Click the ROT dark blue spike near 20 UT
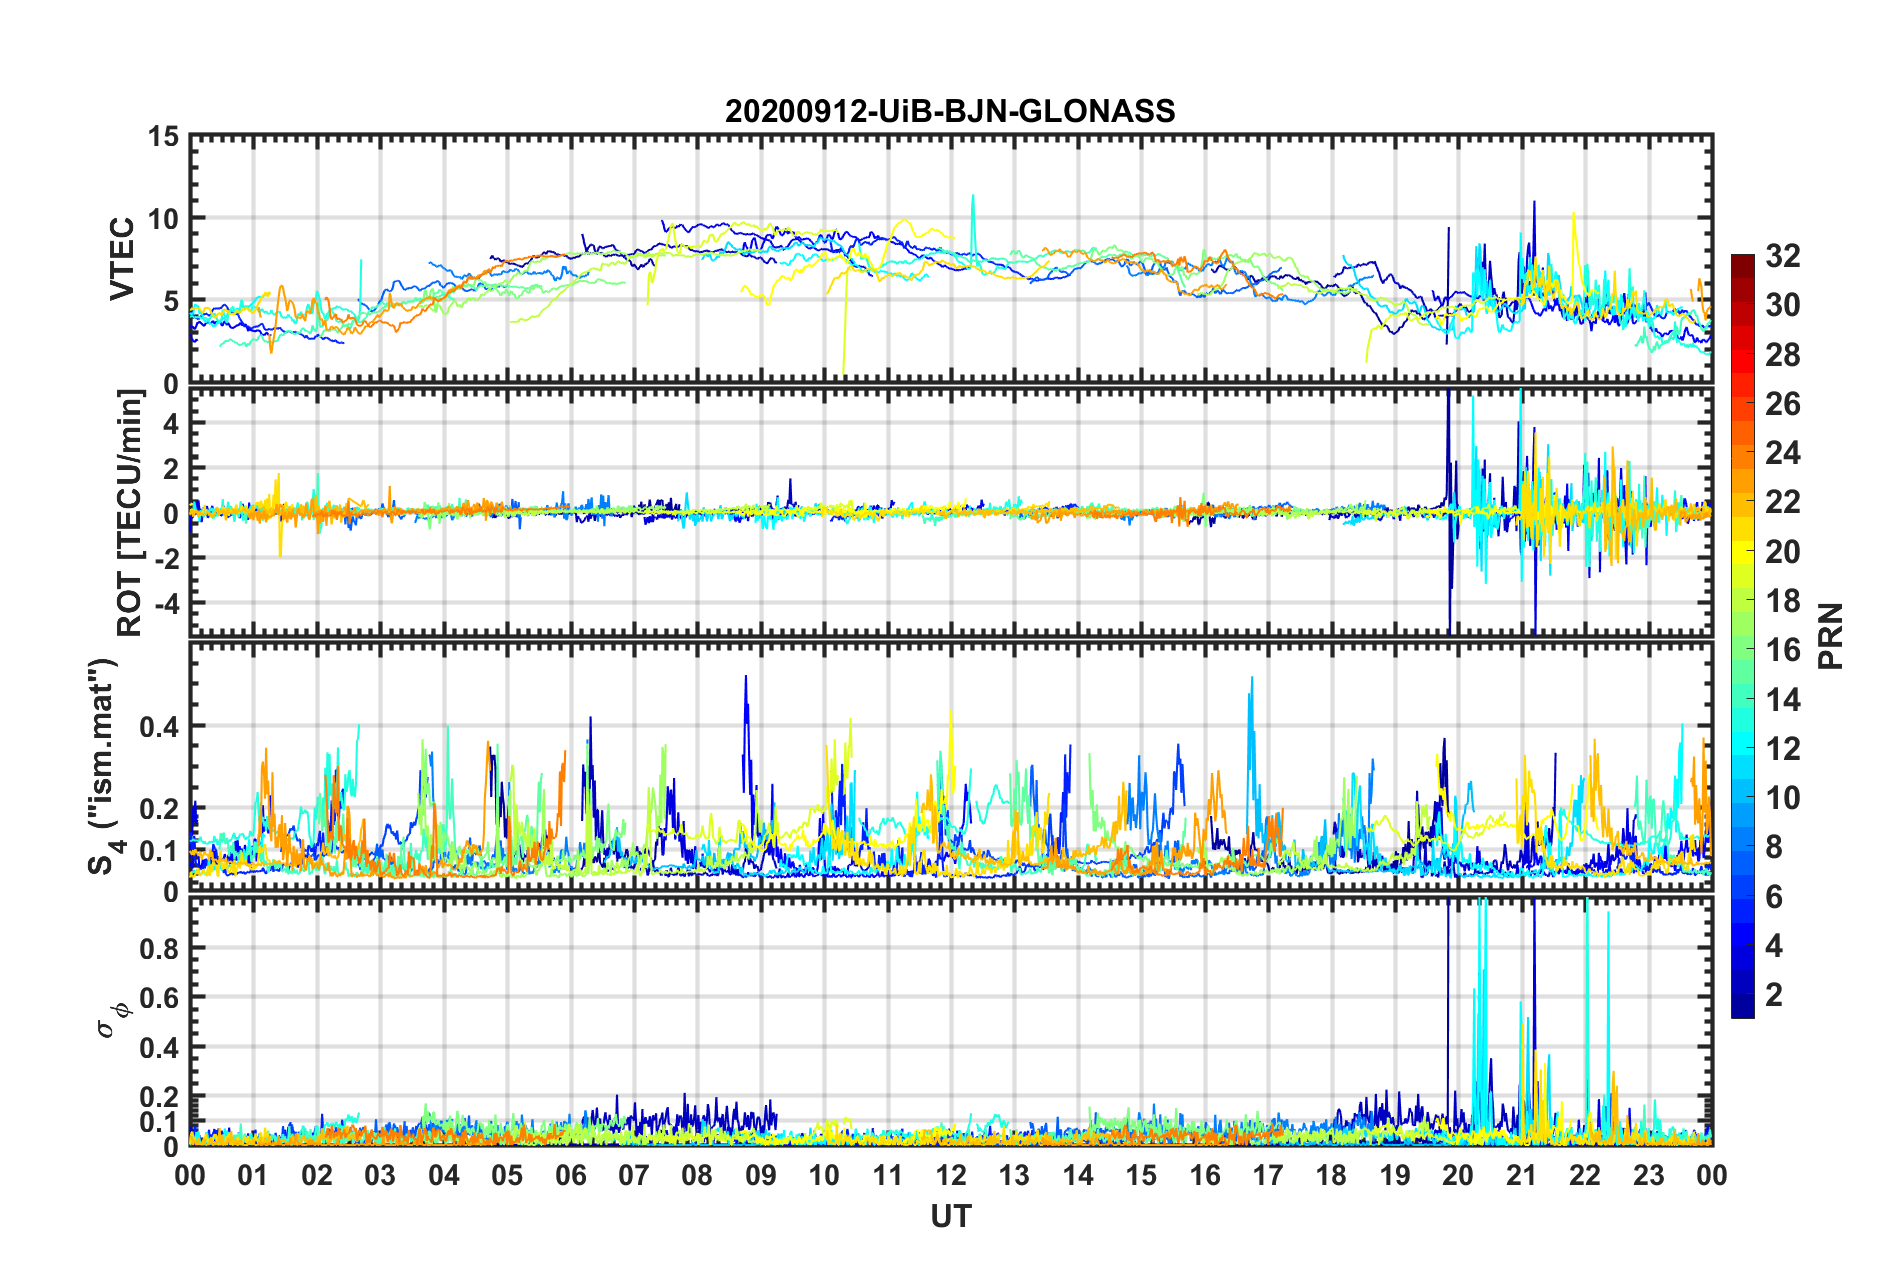Image resolution: width=1902 pixels, height=1272 pixels. coord(1449,510)
